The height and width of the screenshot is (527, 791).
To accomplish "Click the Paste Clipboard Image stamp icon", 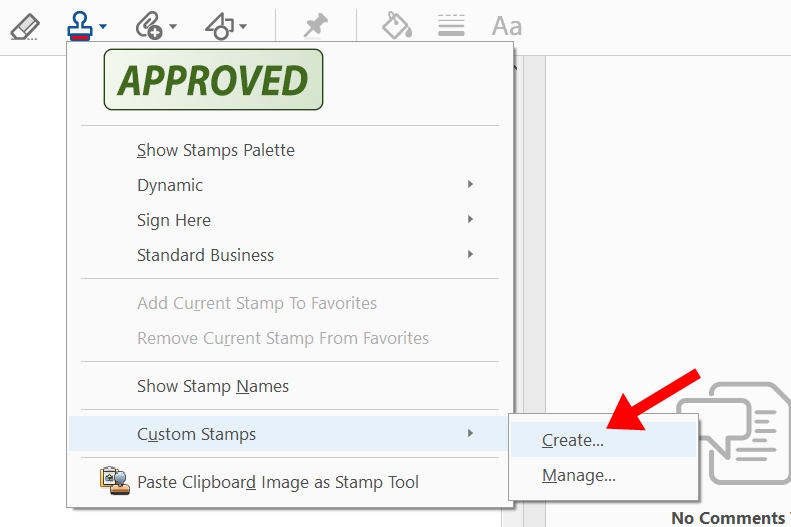I will tap(112, 481).
